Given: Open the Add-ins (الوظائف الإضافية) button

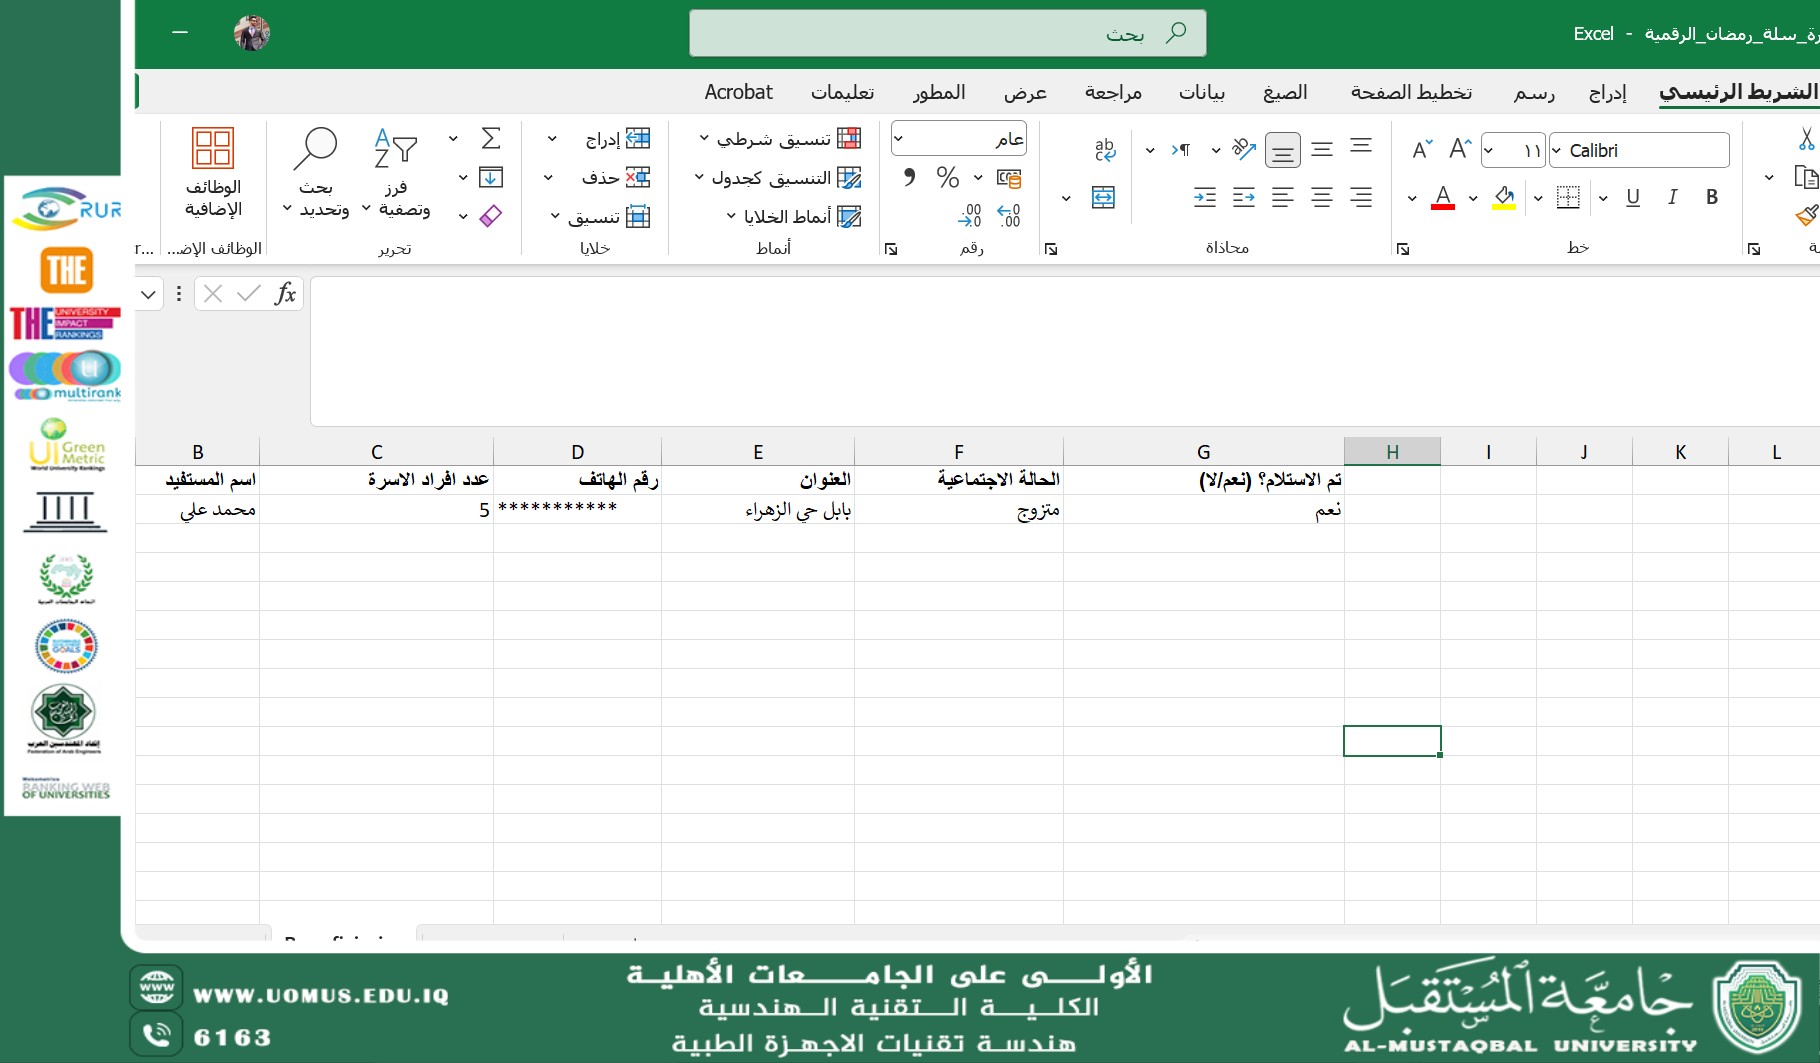Looking at the screenshot, I should [x=213, y=172].
